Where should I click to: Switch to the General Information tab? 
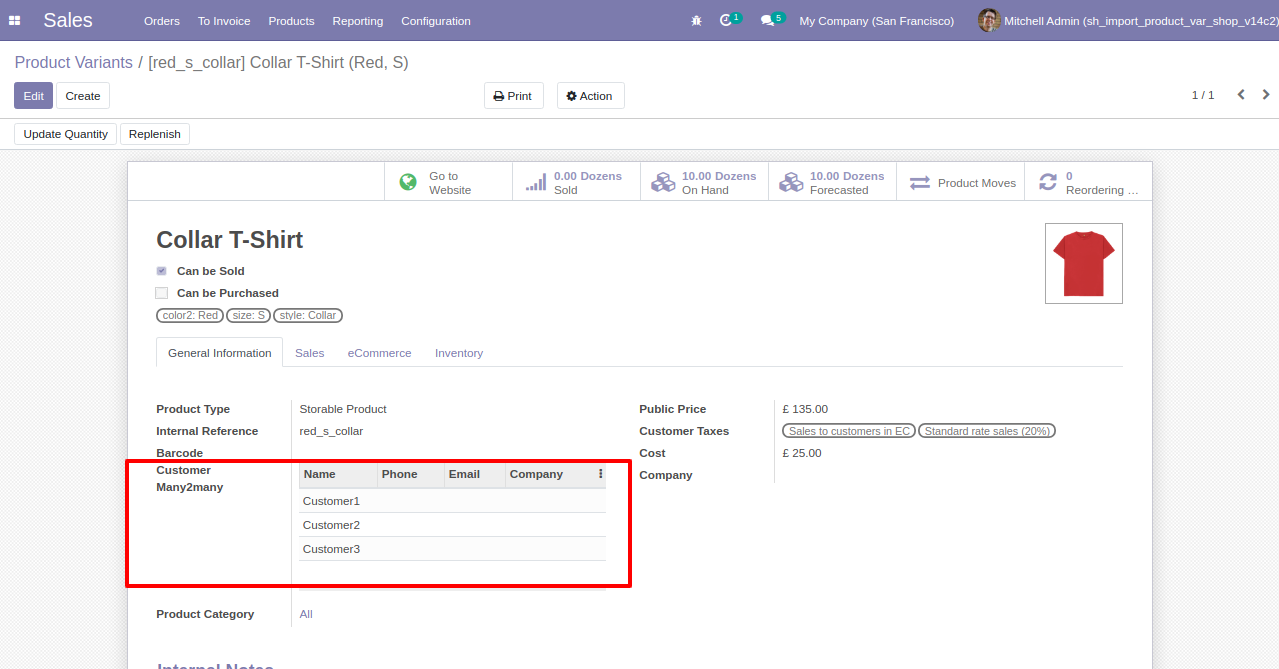(x=219, y=353)
